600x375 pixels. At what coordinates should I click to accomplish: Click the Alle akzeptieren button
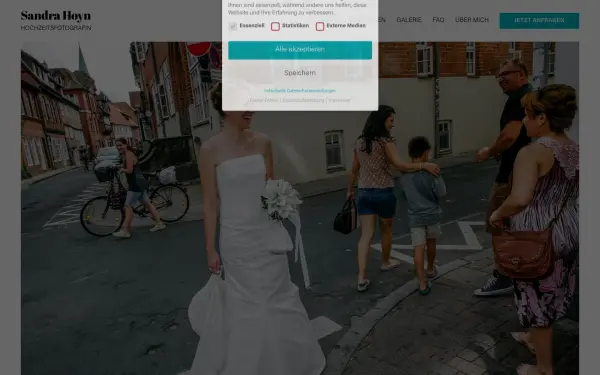tap(300, 50)
